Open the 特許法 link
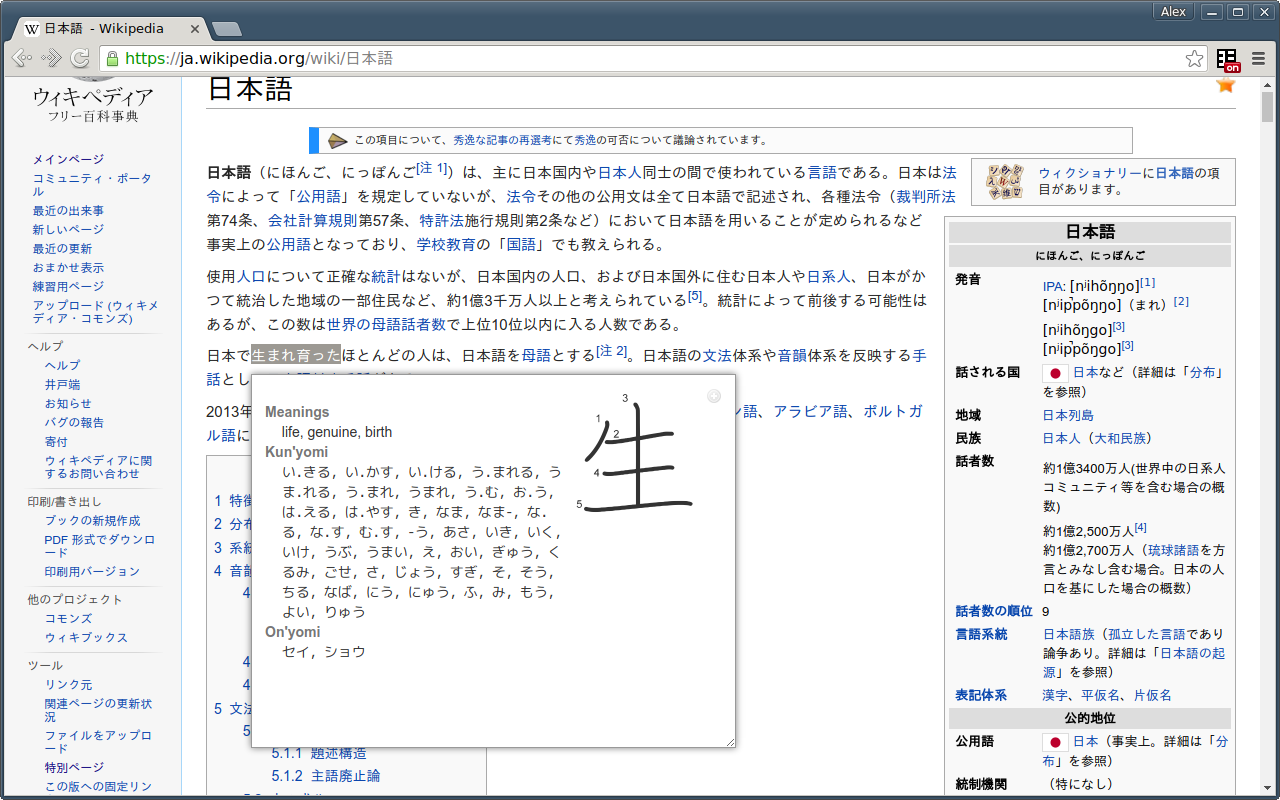This screenshot has width=1280, height=800. 441,220
